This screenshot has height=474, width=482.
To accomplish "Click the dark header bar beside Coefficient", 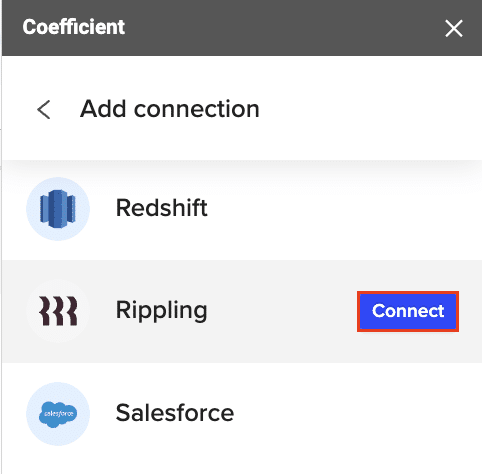I will coord(283,28).
